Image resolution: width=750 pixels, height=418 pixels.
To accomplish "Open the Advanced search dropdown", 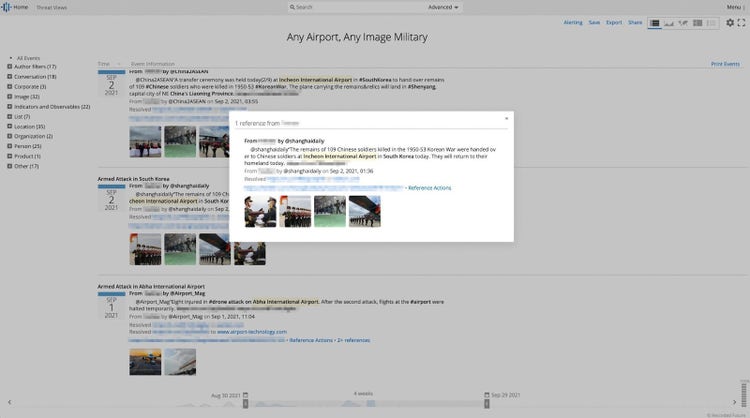I will (x=443, y=7).
